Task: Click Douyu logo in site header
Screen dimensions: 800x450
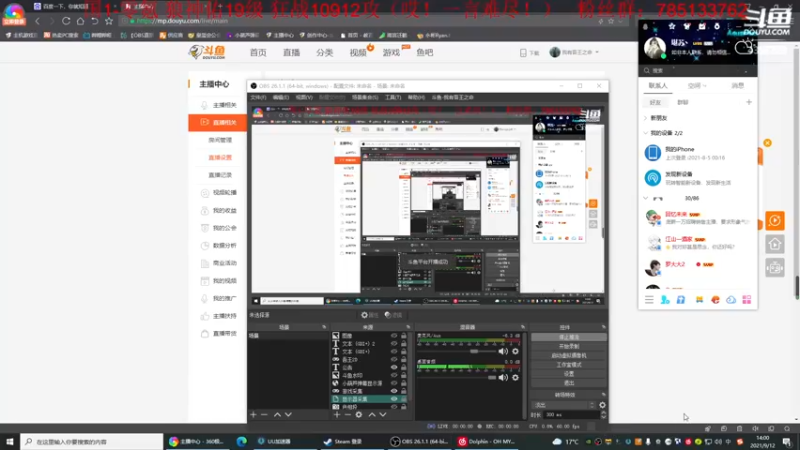Action: coord(207,52)
